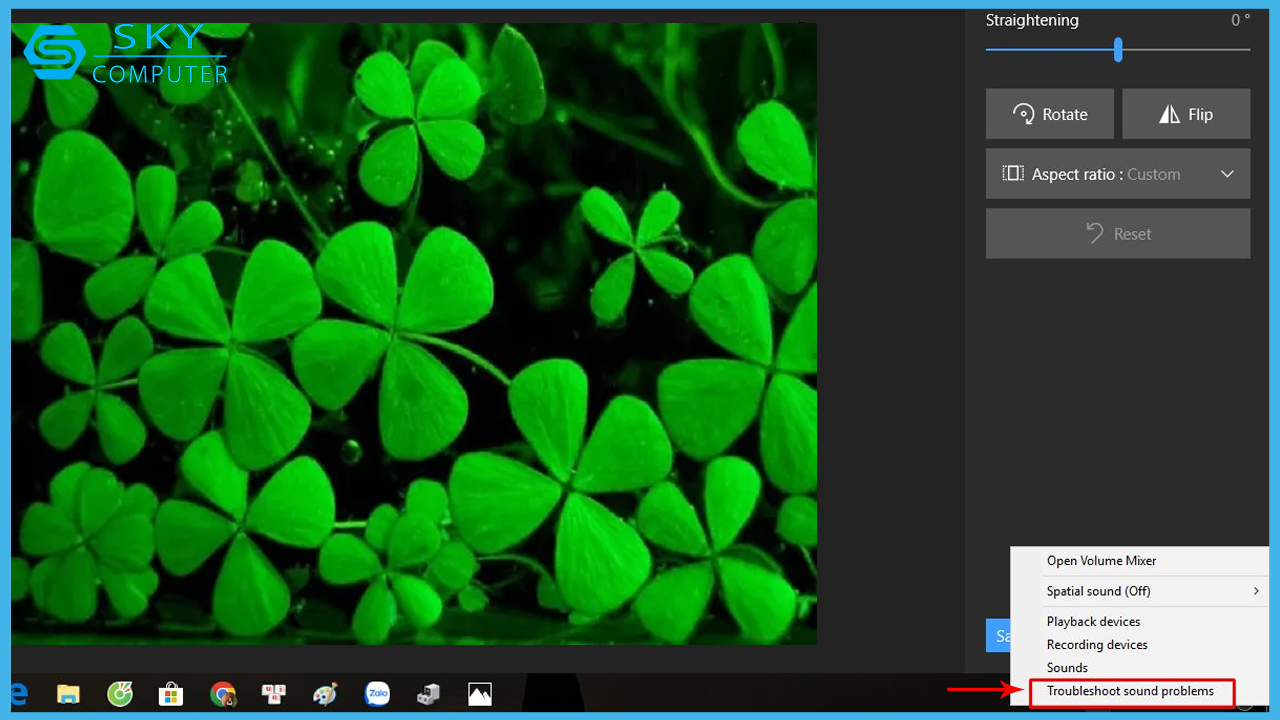Viewport: 1280px width, 720px height.
Task: Launch Coc Coc browser from taskbar
Action: 120,694
